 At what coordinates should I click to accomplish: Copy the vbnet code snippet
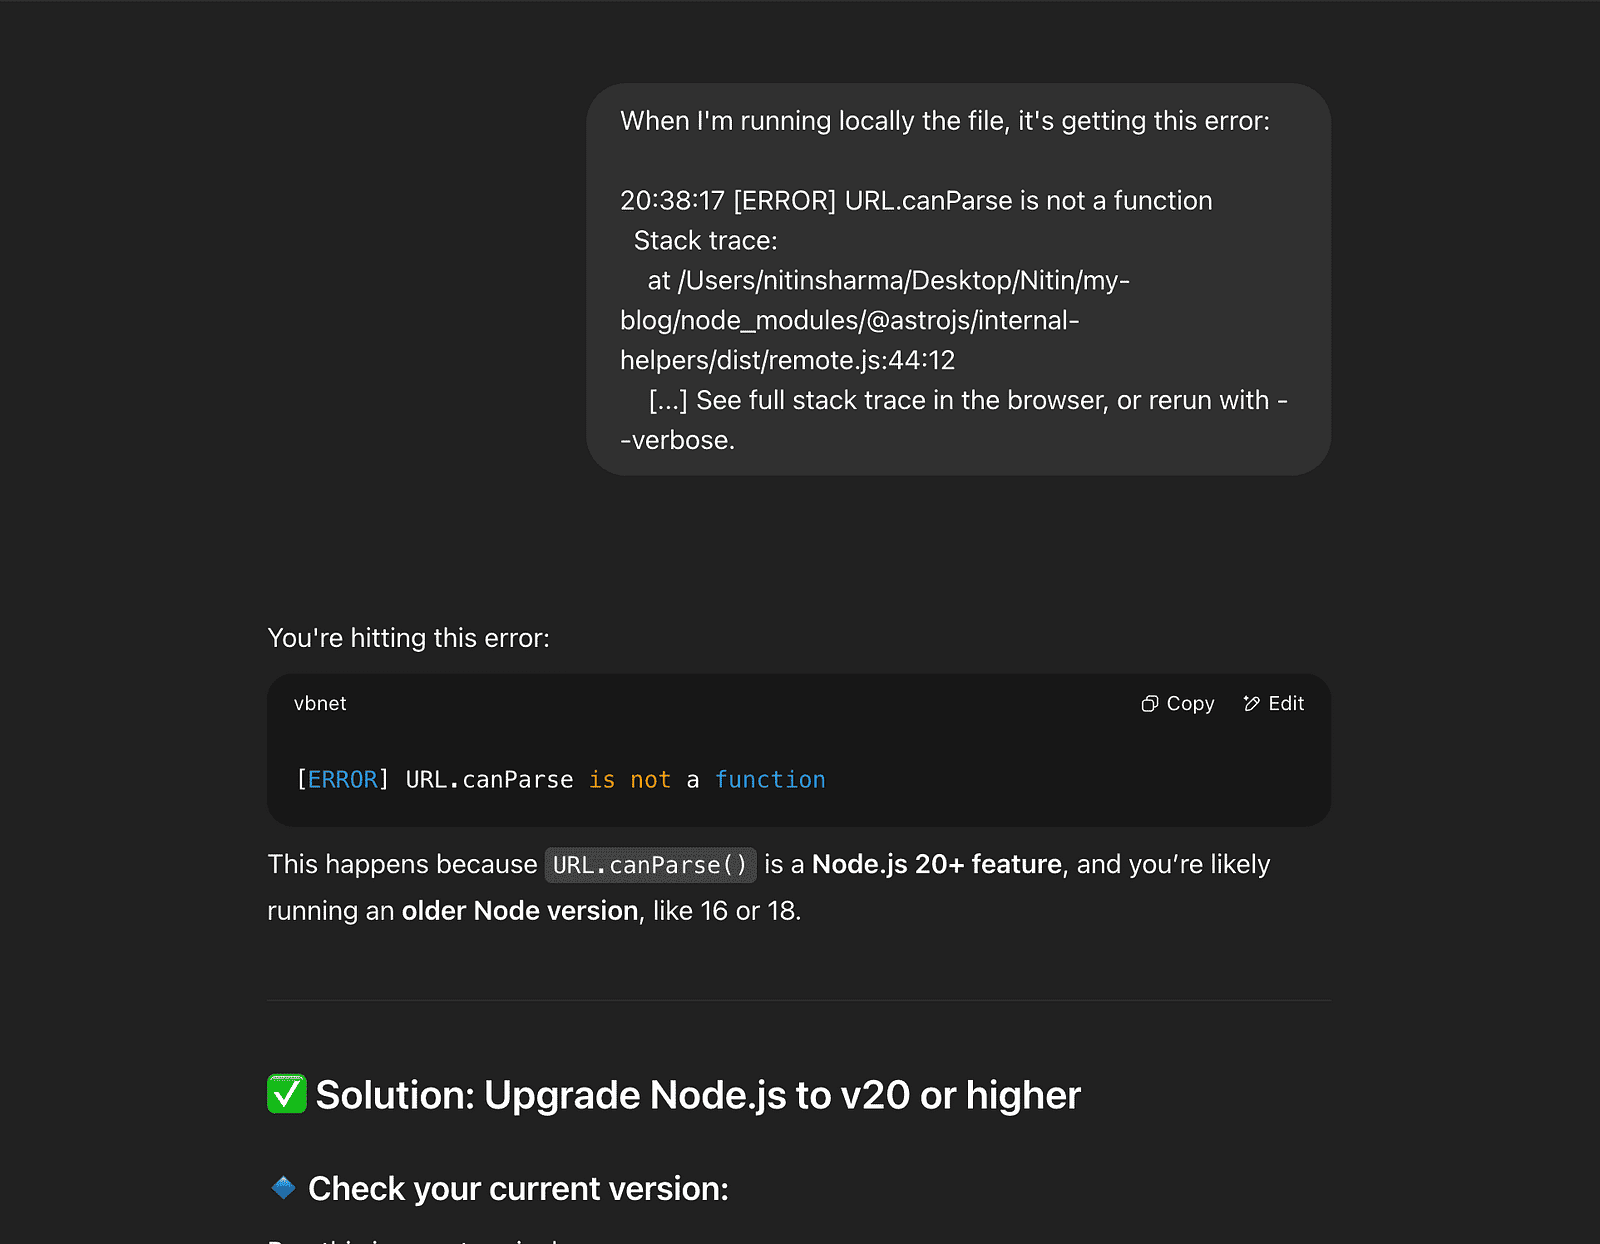(x=1178, y=704)
